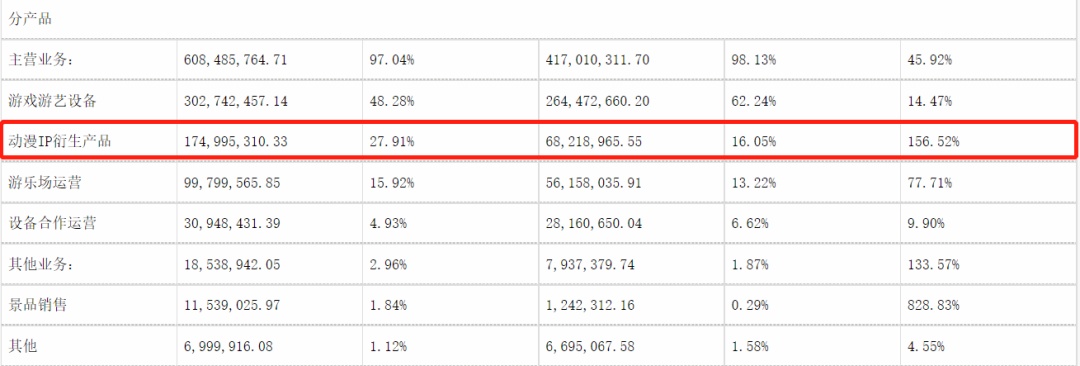Image resolution: width=1080 pixels, height=366 pixels.
Task: Select the 设备合作运营 row label
Action: coord(52,223)
